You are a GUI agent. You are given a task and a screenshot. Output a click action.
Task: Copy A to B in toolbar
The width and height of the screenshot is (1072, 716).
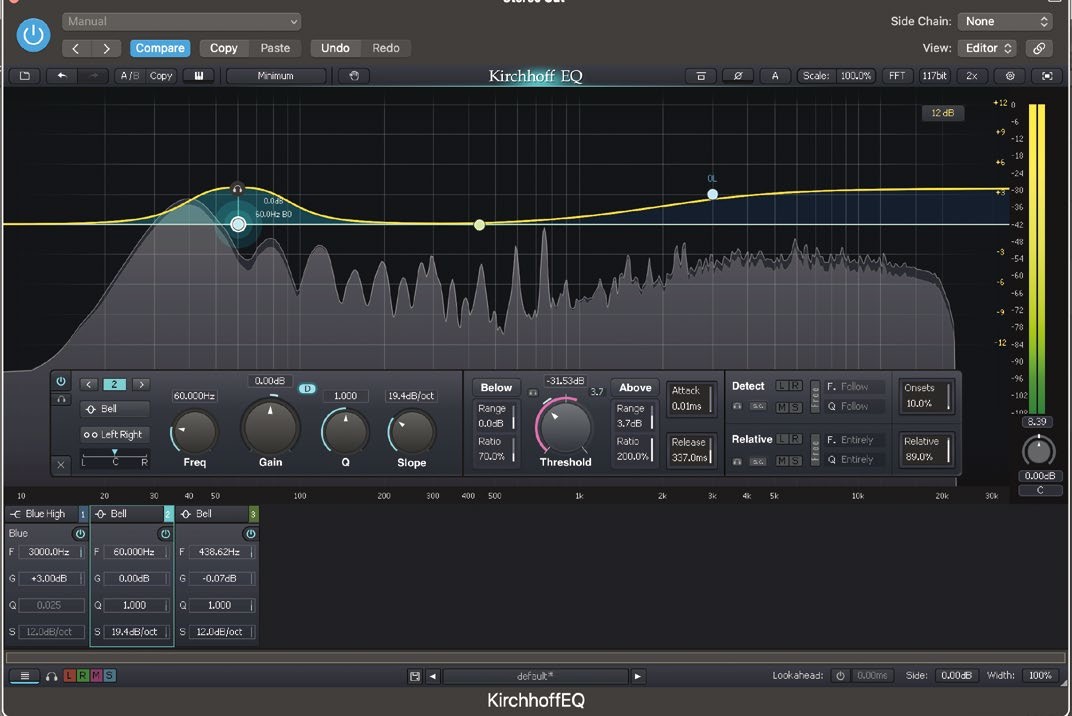161,76
